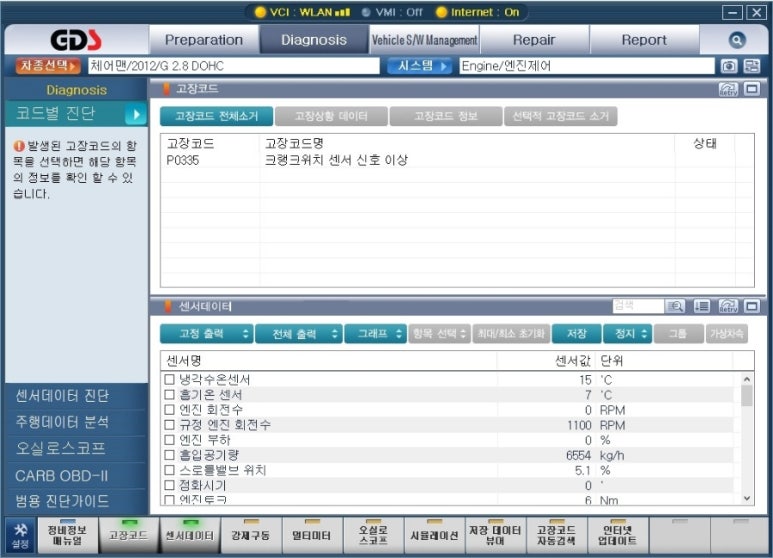The height and width of the screenshot is (558, 773).
Task: Switch to Report tab
Action: [x=644, y=40]
